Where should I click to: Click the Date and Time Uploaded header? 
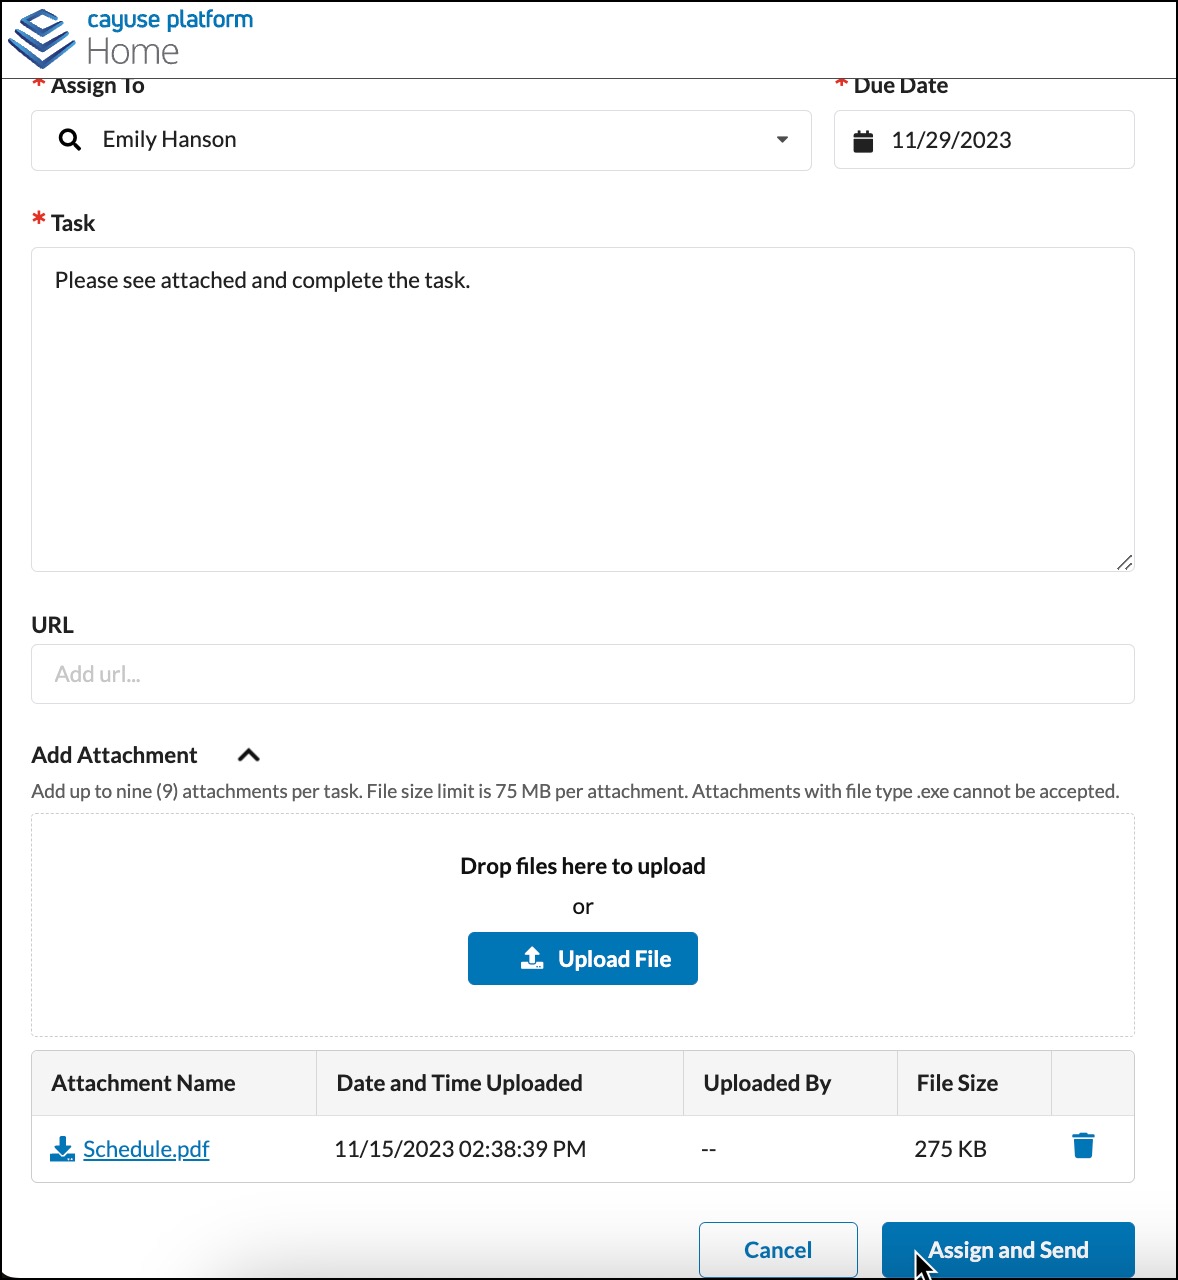click(459, 1083)
